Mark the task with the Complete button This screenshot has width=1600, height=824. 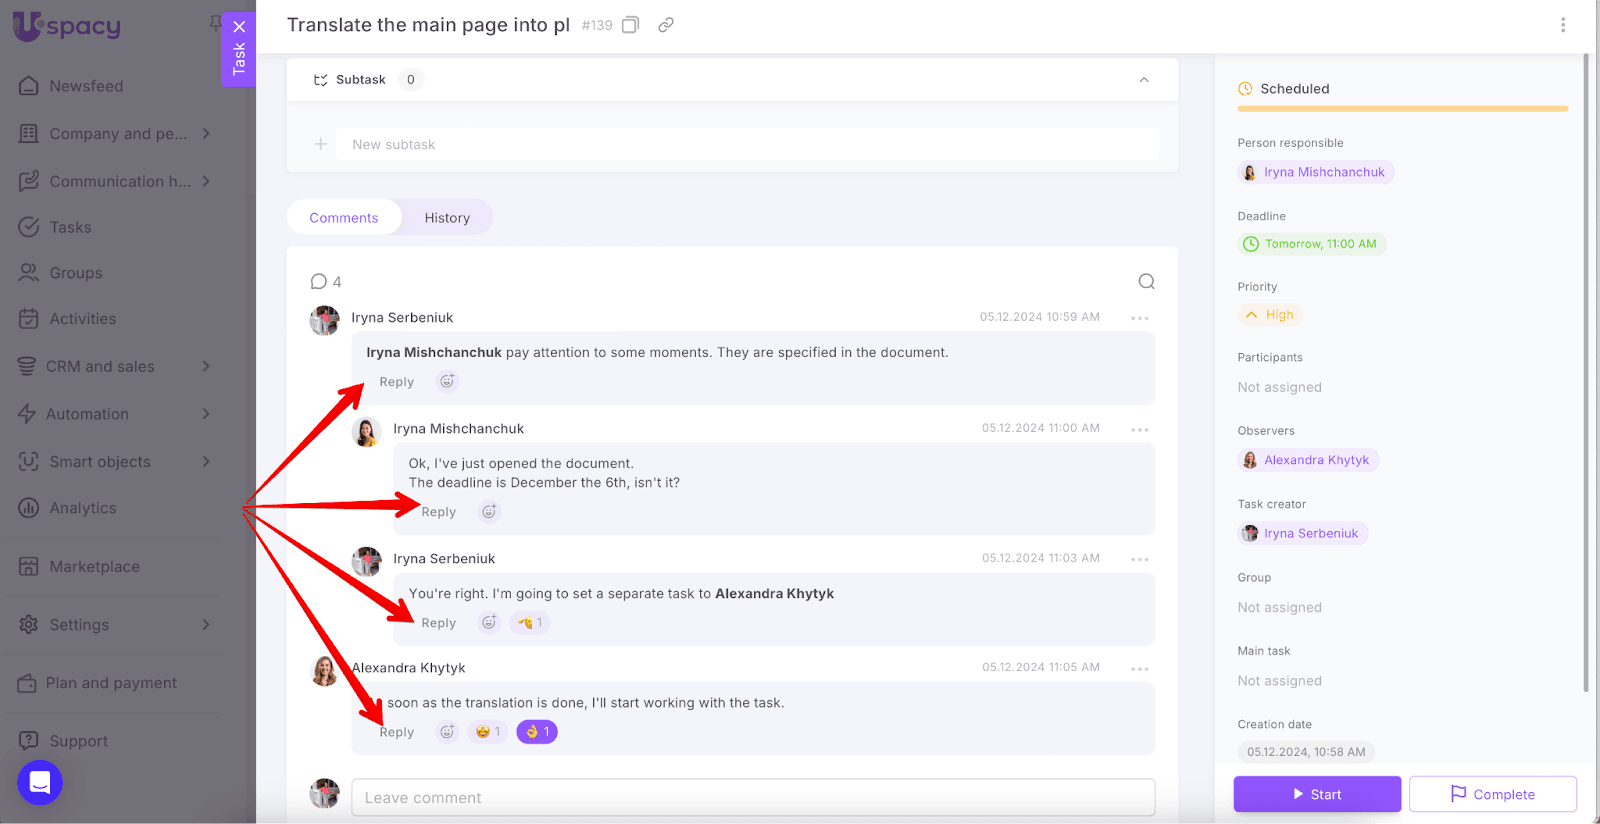click(1492, 794)
